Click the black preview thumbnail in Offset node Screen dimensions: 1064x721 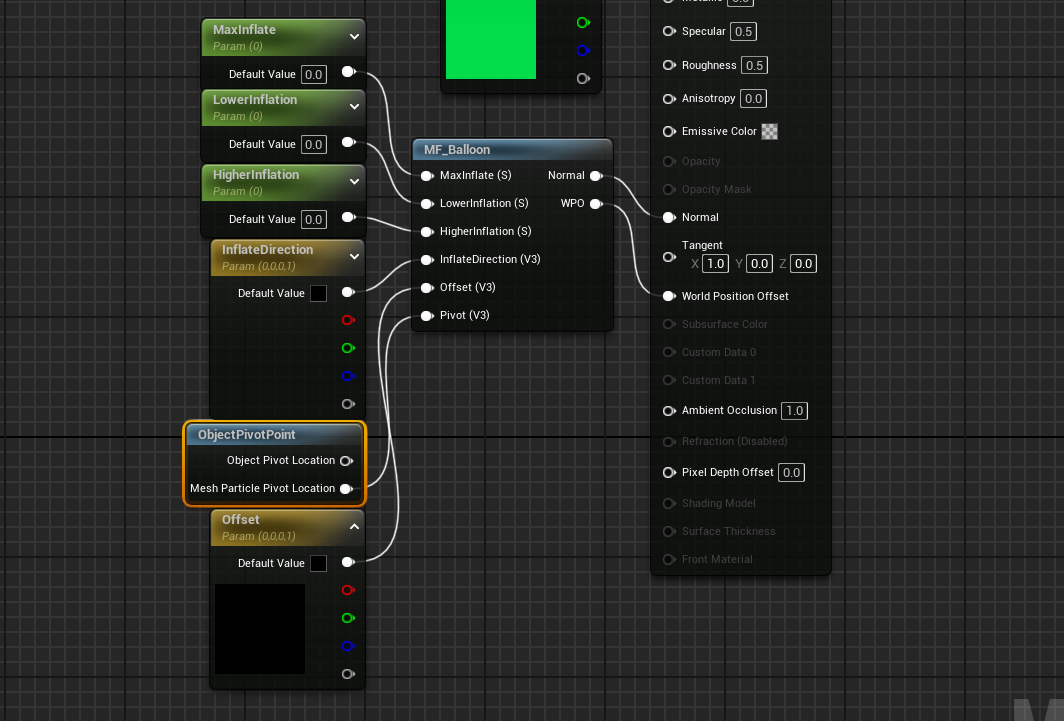pyautogui.click(x=260, y=629)
